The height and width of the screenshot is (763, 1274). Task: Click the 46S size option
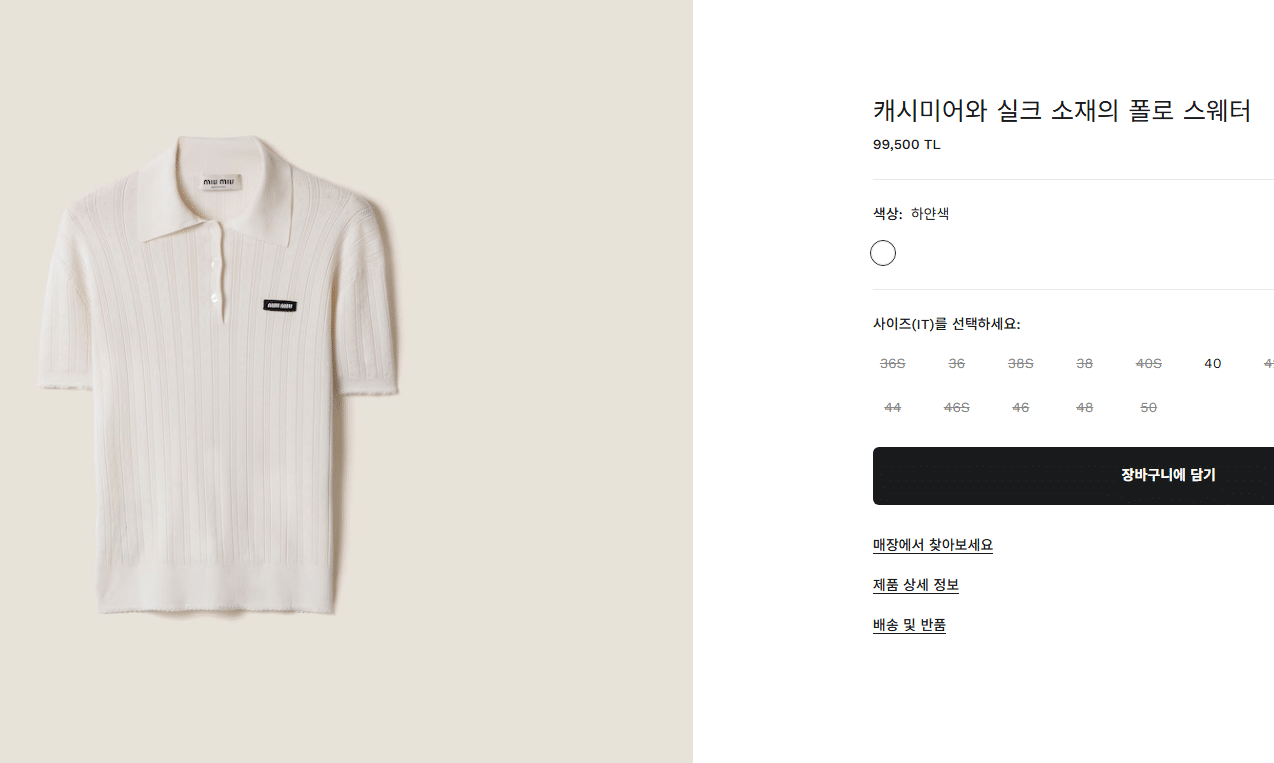click(x=956, y=408)
